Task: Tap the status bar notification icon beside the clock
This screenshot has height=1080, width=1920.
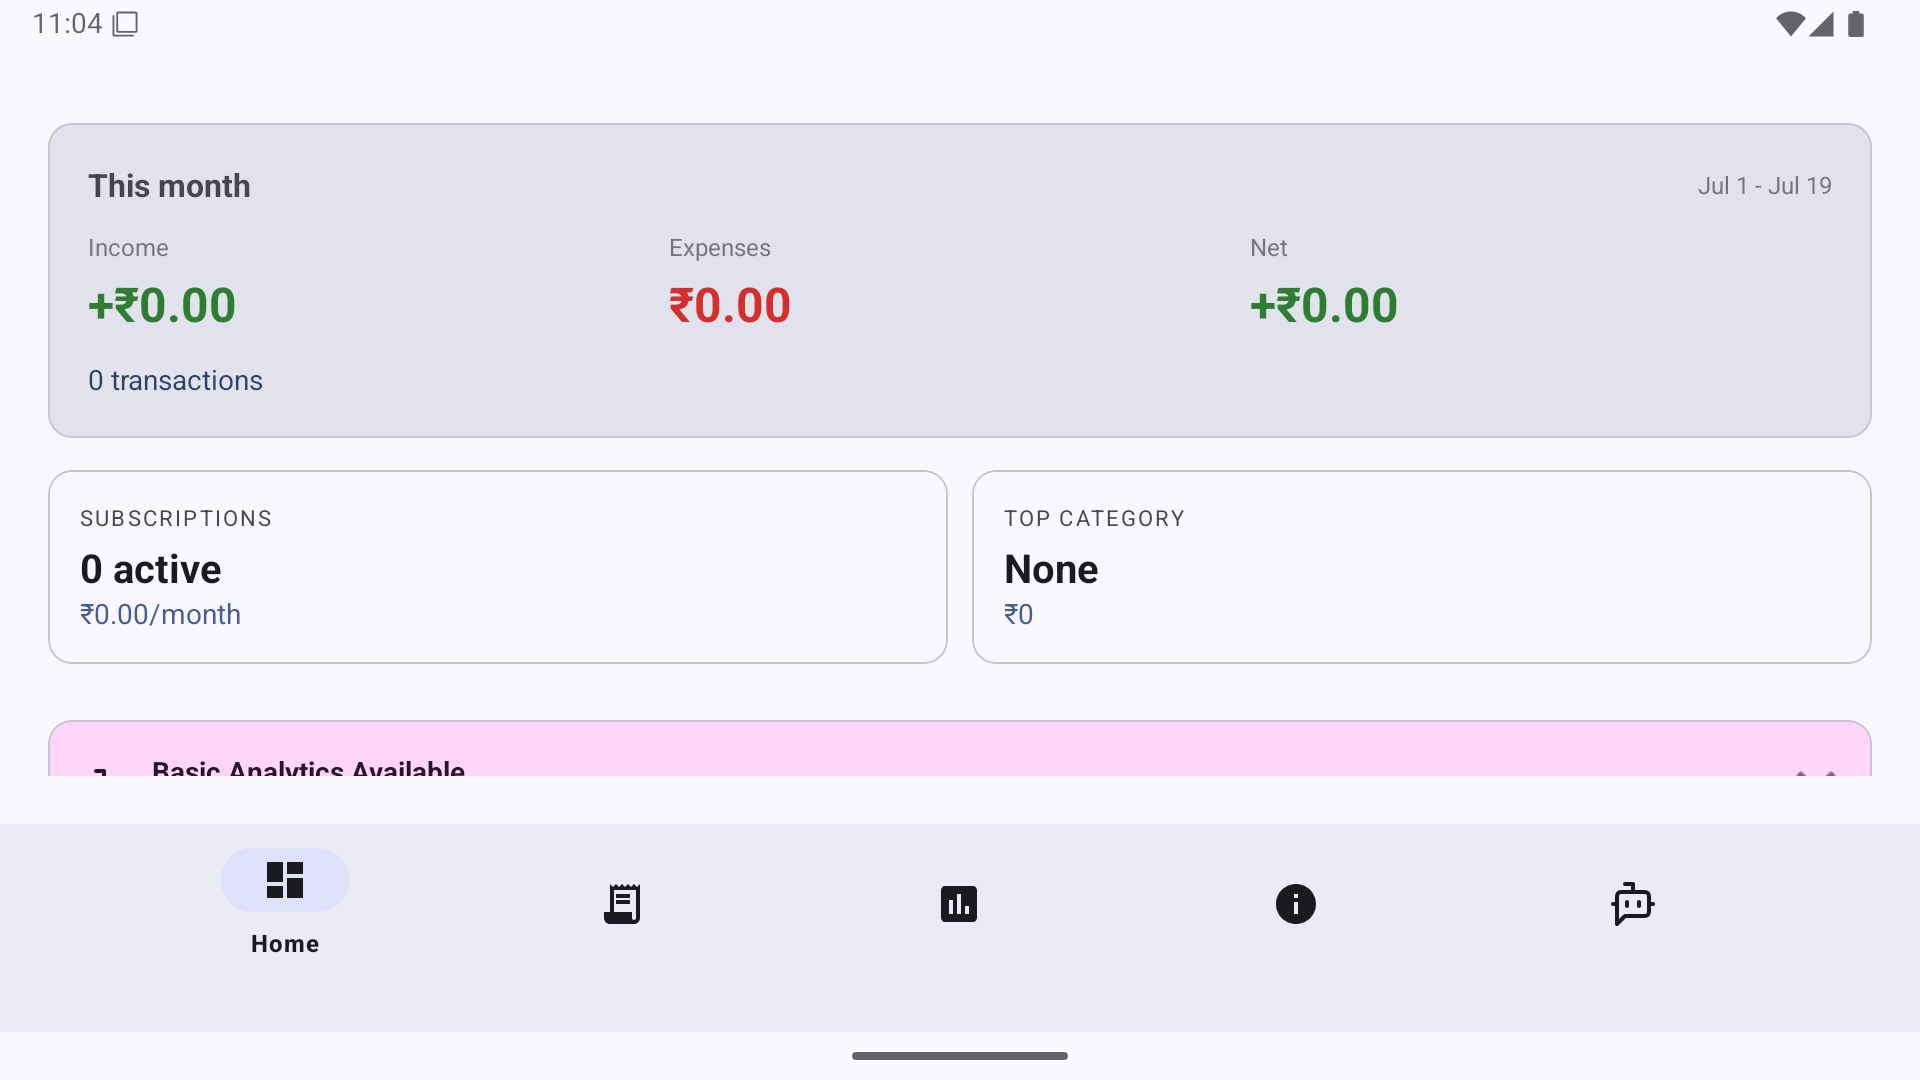Action: (125, 24)
